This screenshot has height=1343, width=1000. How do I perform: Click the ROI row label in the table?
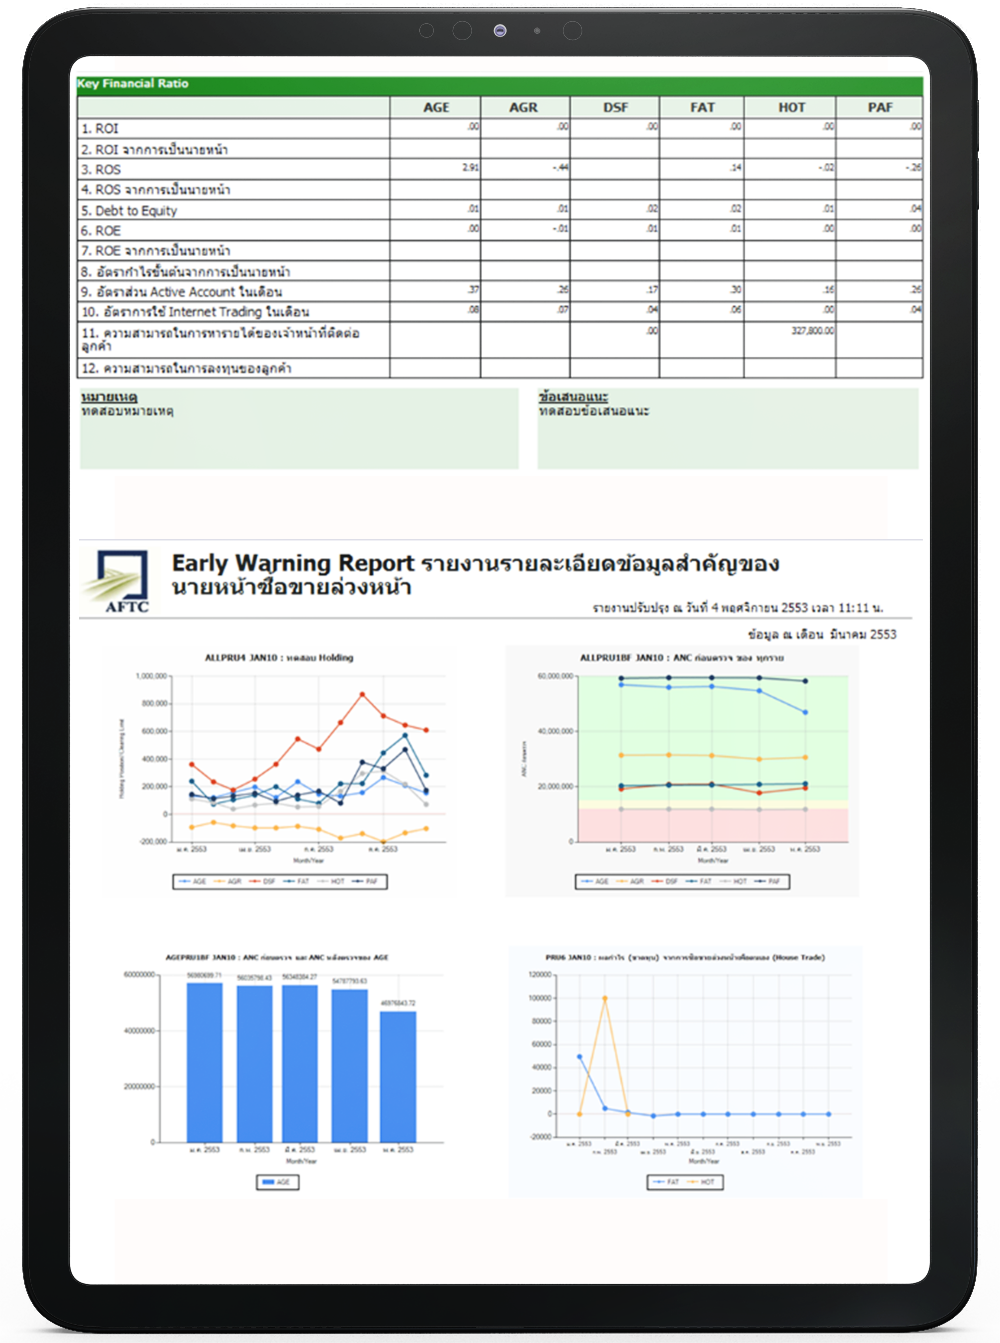(x=100, y=128)
